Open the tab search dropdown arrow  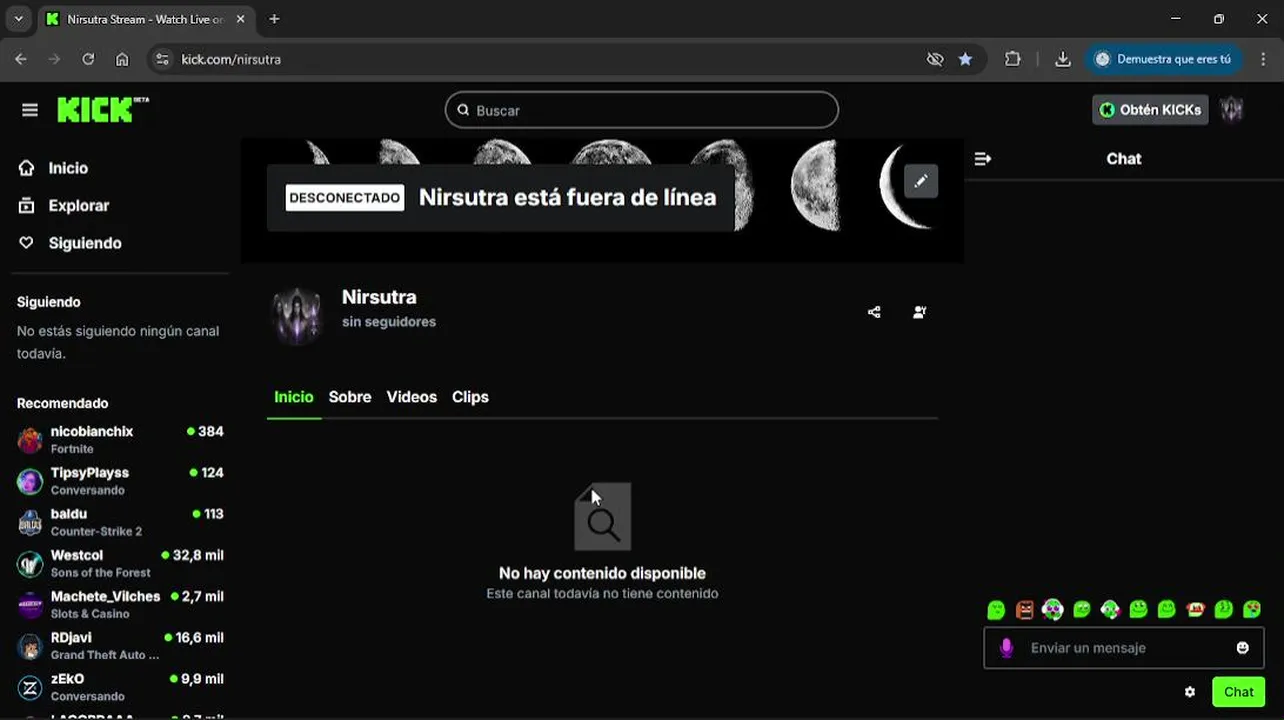point(18,19)
